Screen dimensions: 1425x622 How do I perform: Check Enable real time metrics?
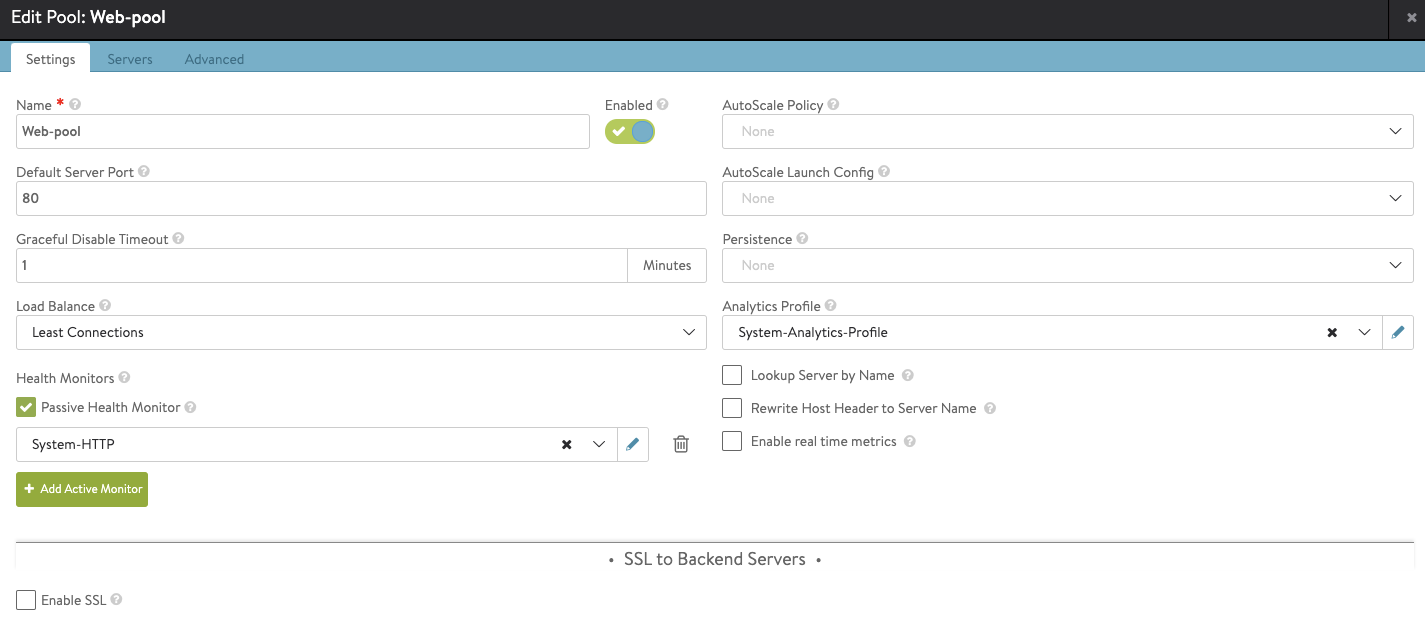coord(732,442)
